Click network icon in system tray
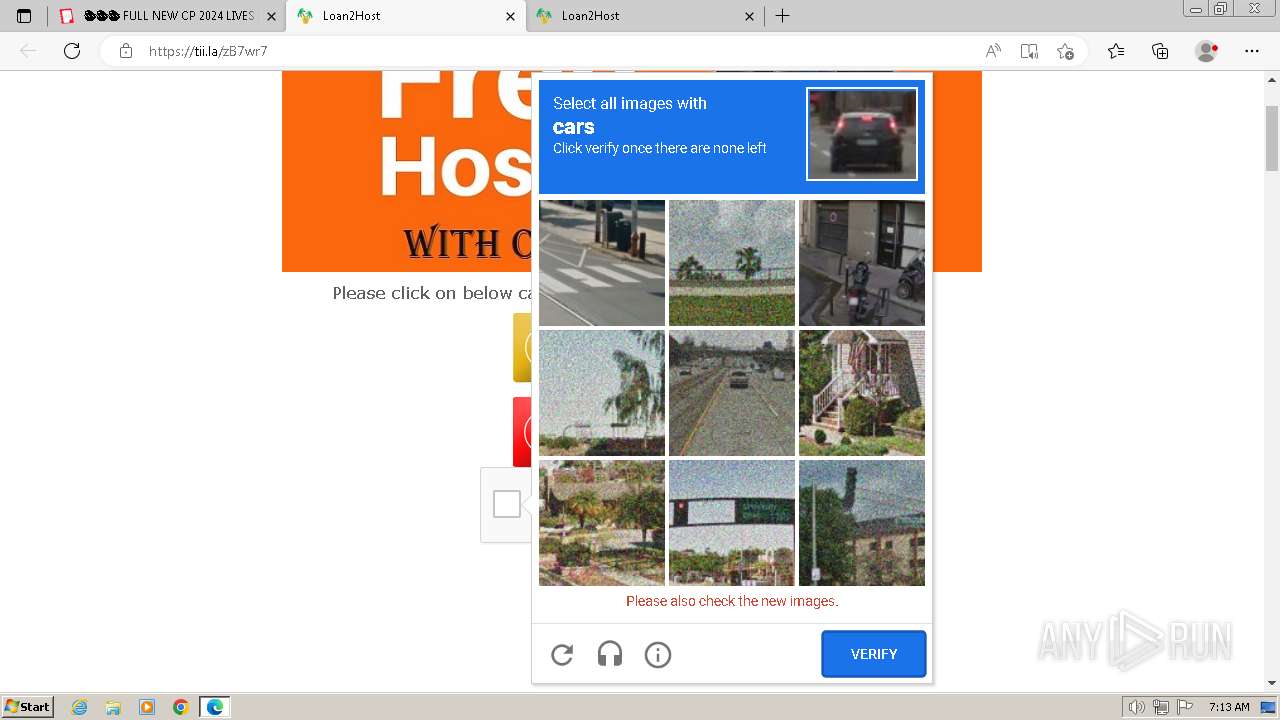This screenshot has height=720, width=1280. click(1161, 707)
